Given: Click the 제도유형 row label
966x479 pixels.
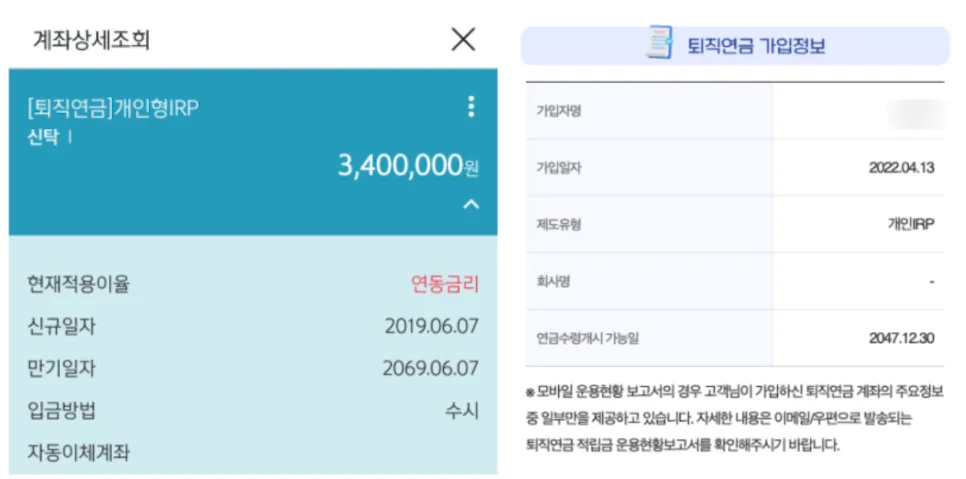Looking at the screenshot, I should pos(559,224).
